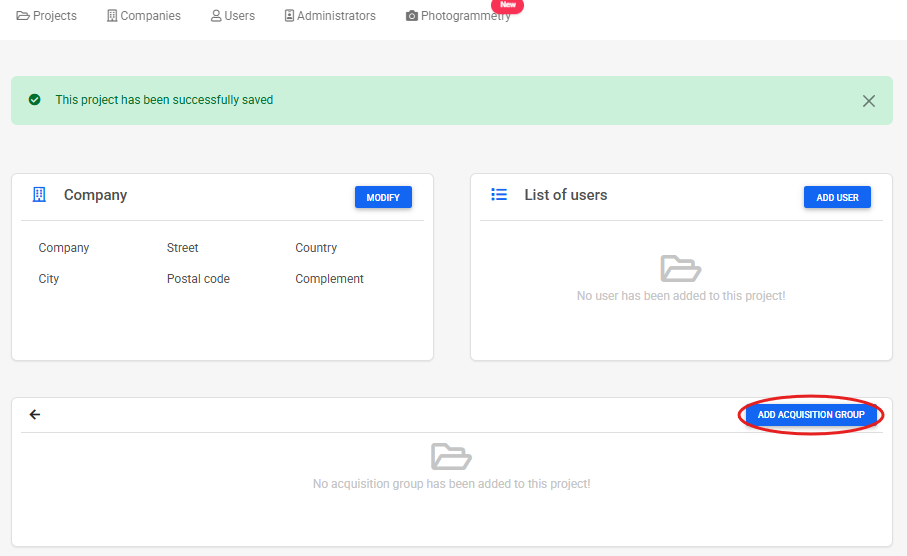Viewport: 907px width, 556px height.
Task: Click the list icon beside List of users
Action: (x=499, y=195)
